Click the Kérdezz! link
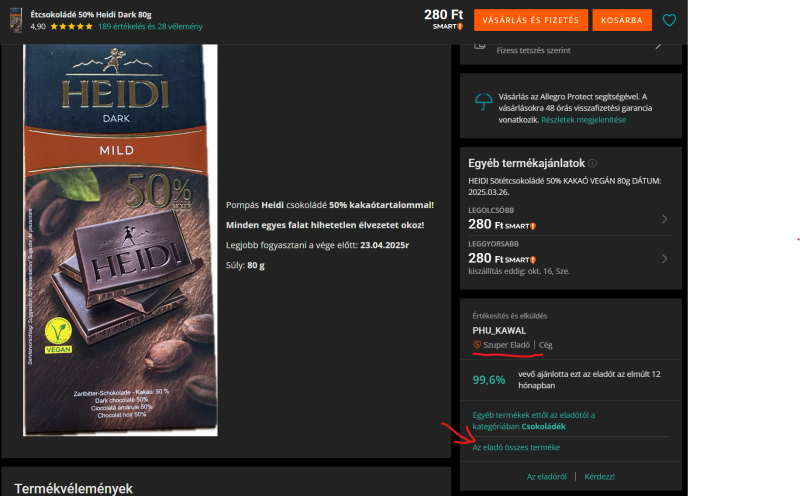This screenshot has width=800, height=496. [x=599, y=477]
